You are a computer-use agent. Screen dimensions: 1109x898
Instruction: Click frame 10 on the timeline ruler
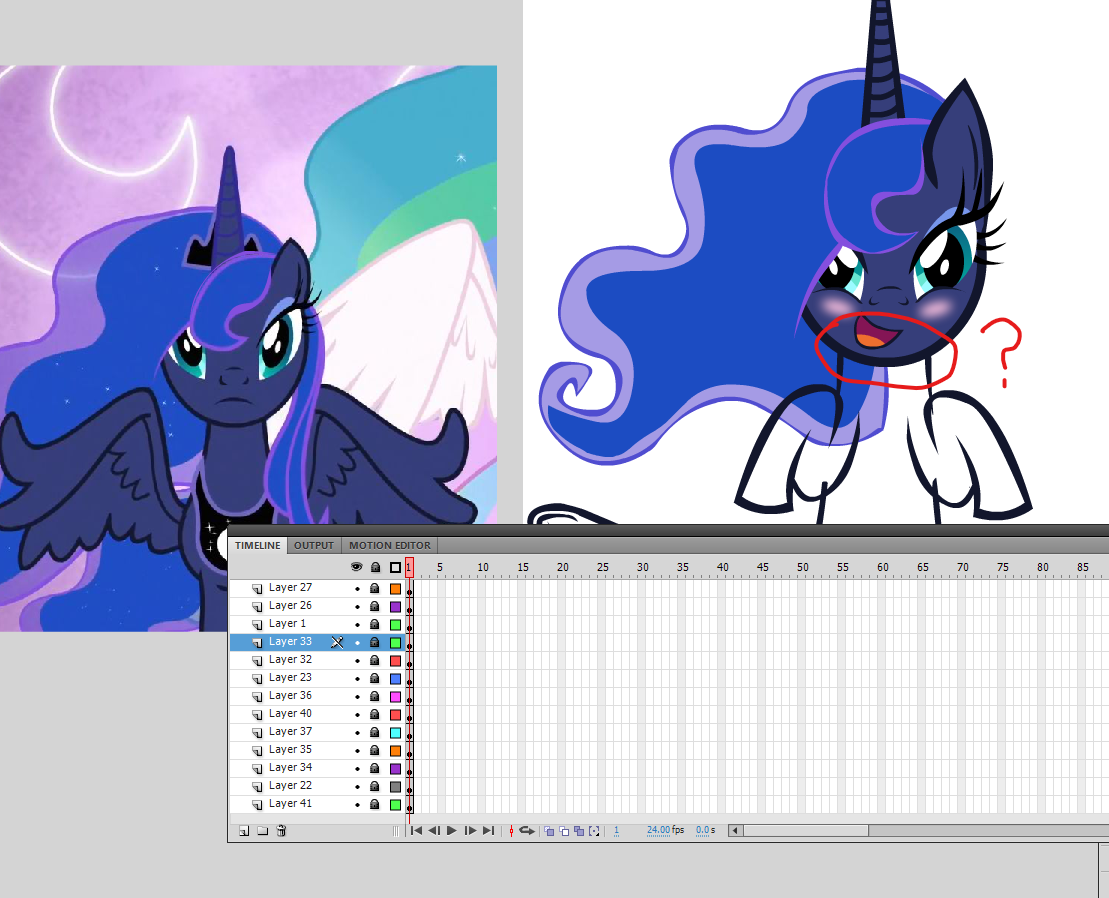pos(482,568)
